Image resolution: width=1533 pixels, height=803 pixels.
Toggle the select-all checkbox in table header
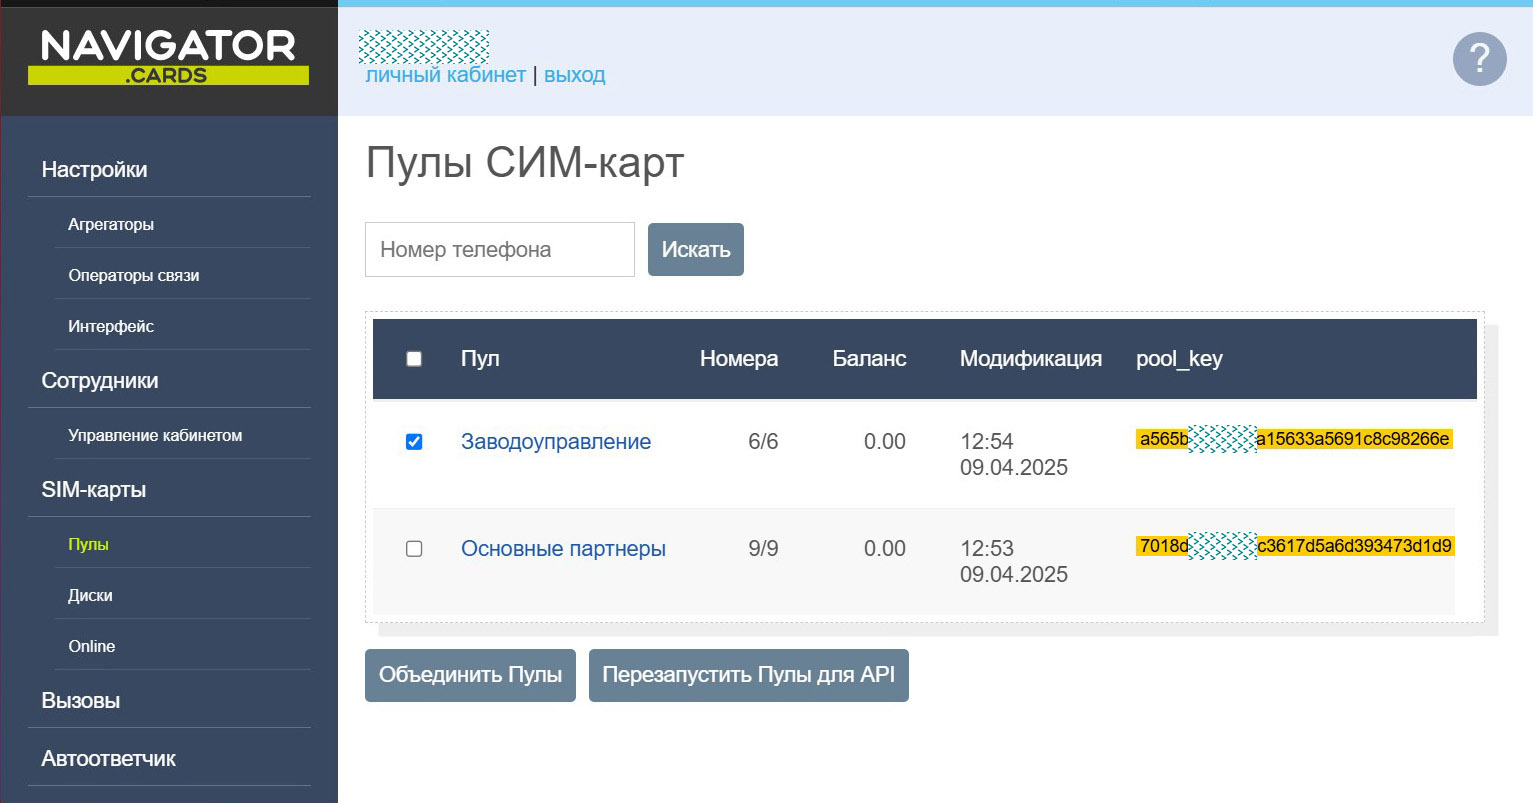coord(414,359)
